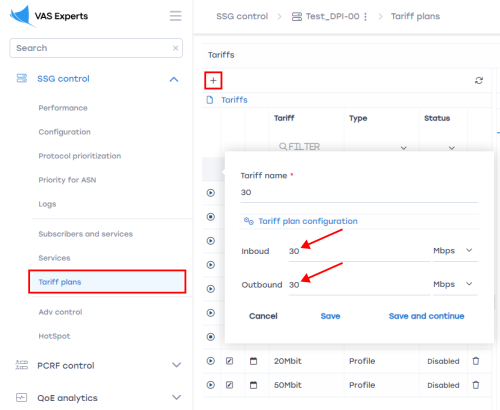The height and width of the screenshot is (410, 500).
Task: Open the Tariff plans menu item
Action: coord(107,282)
